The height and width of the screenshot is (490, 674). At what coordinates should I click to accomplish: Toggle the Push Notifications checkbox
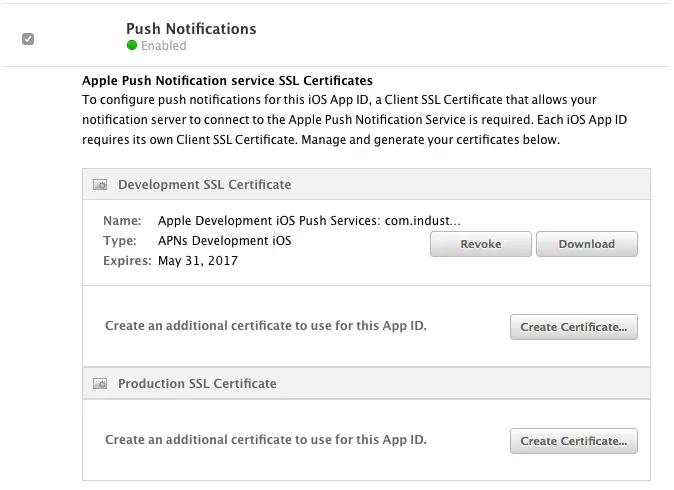click(28, 39)
